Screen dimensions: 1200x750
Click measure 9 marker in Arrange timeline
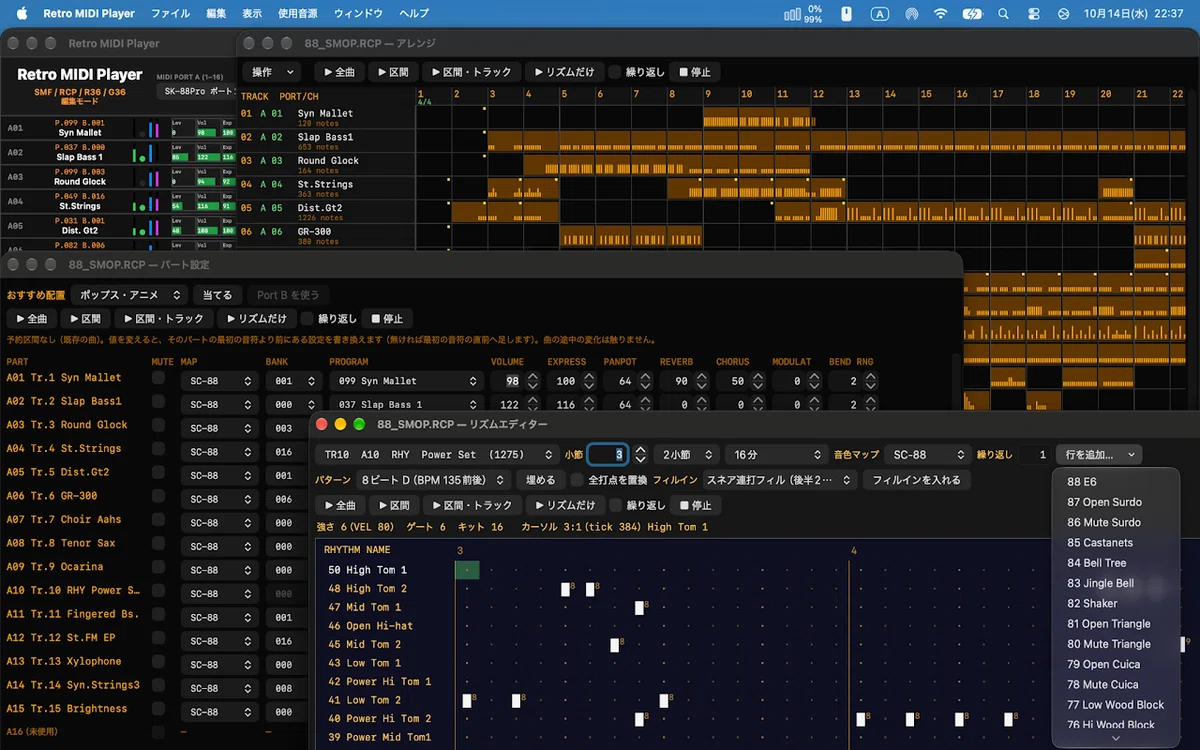point(707,94)
